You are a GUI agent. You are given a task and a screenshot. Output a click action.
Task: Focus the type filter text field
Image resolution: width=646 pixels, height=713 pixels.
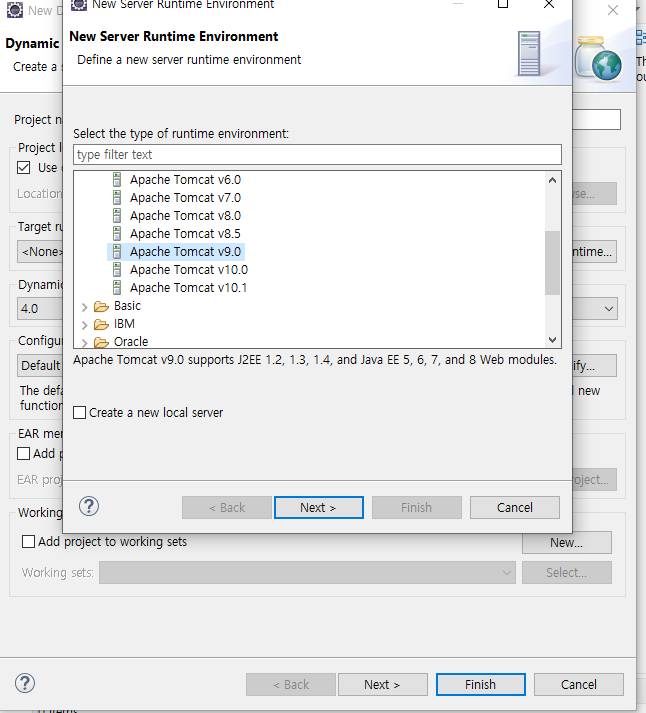point(317,155)
